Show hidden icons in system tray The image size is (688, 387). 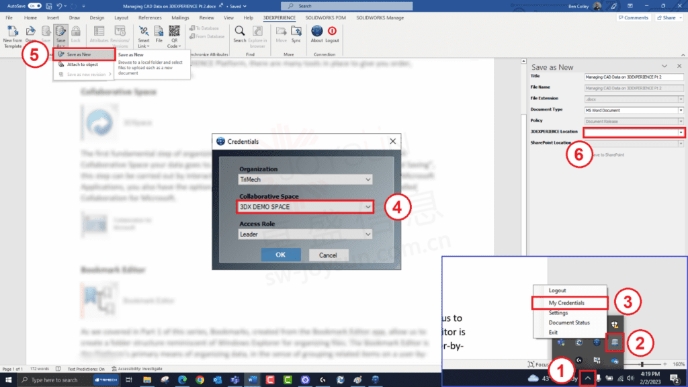[x=588, y=378]
